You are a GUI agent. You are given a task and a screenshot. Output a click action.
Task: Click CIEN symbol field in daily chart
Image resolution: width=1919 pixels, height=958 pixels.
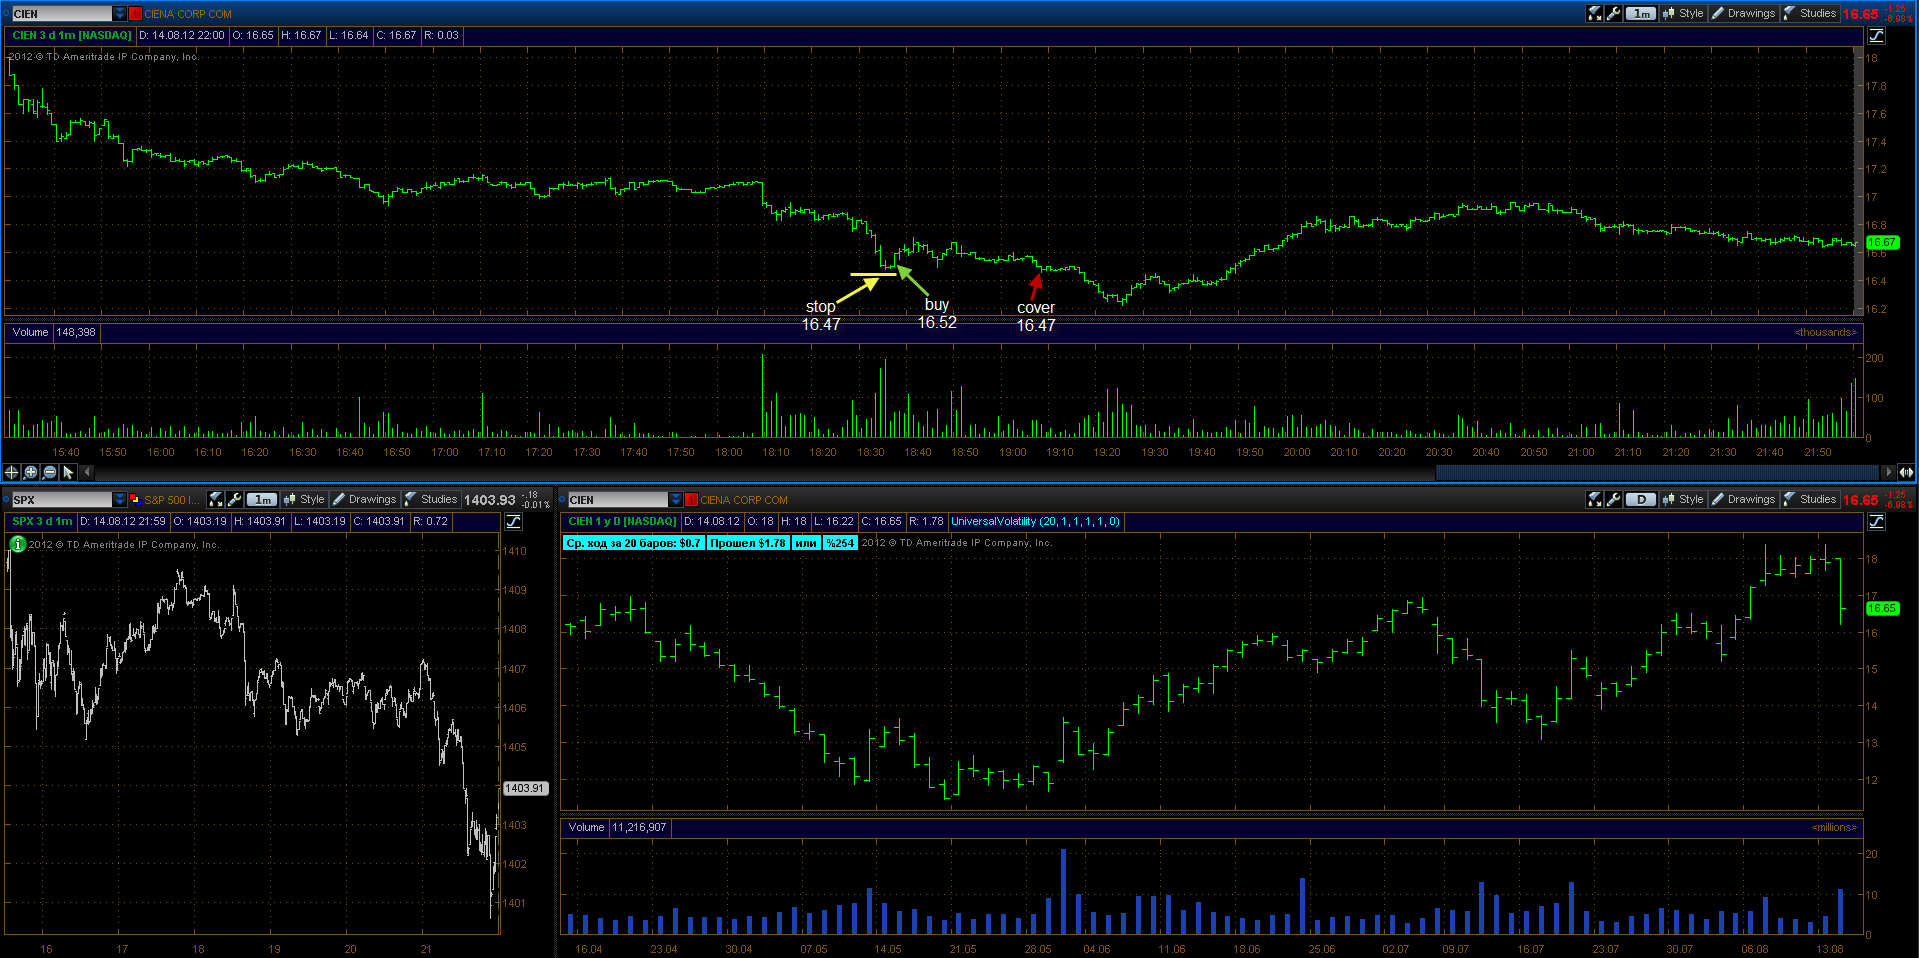point(618,499)
